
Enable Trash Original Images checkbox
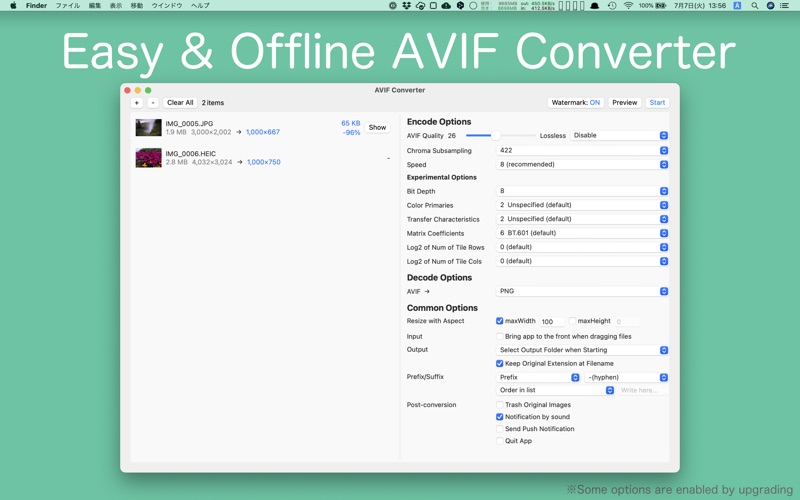click(499, 405)
